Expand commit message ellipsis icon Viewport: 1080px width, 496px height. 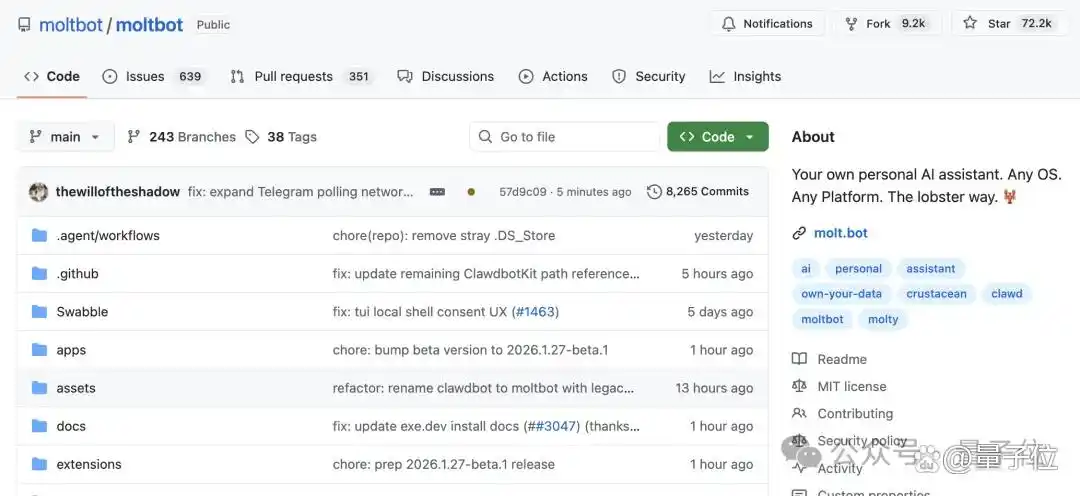[437, 192]
